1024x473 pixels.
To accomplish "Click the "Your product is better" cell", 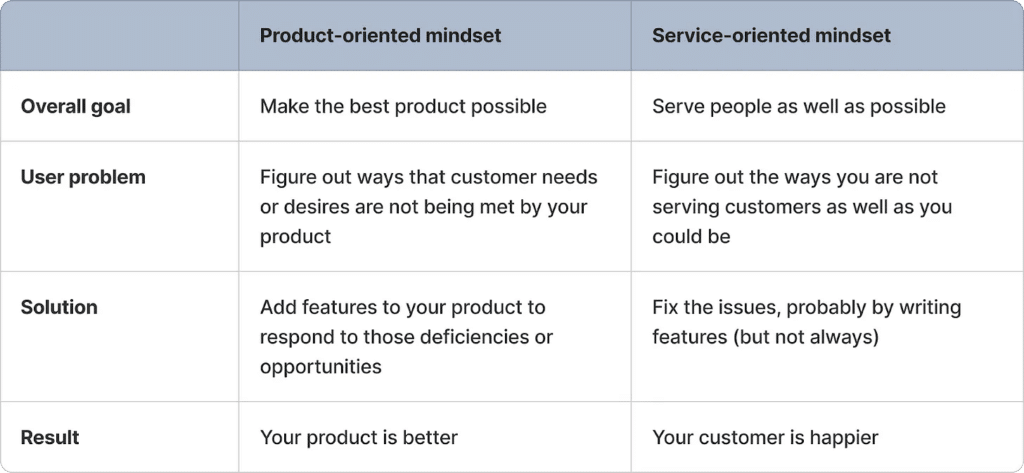I will 359,437.
